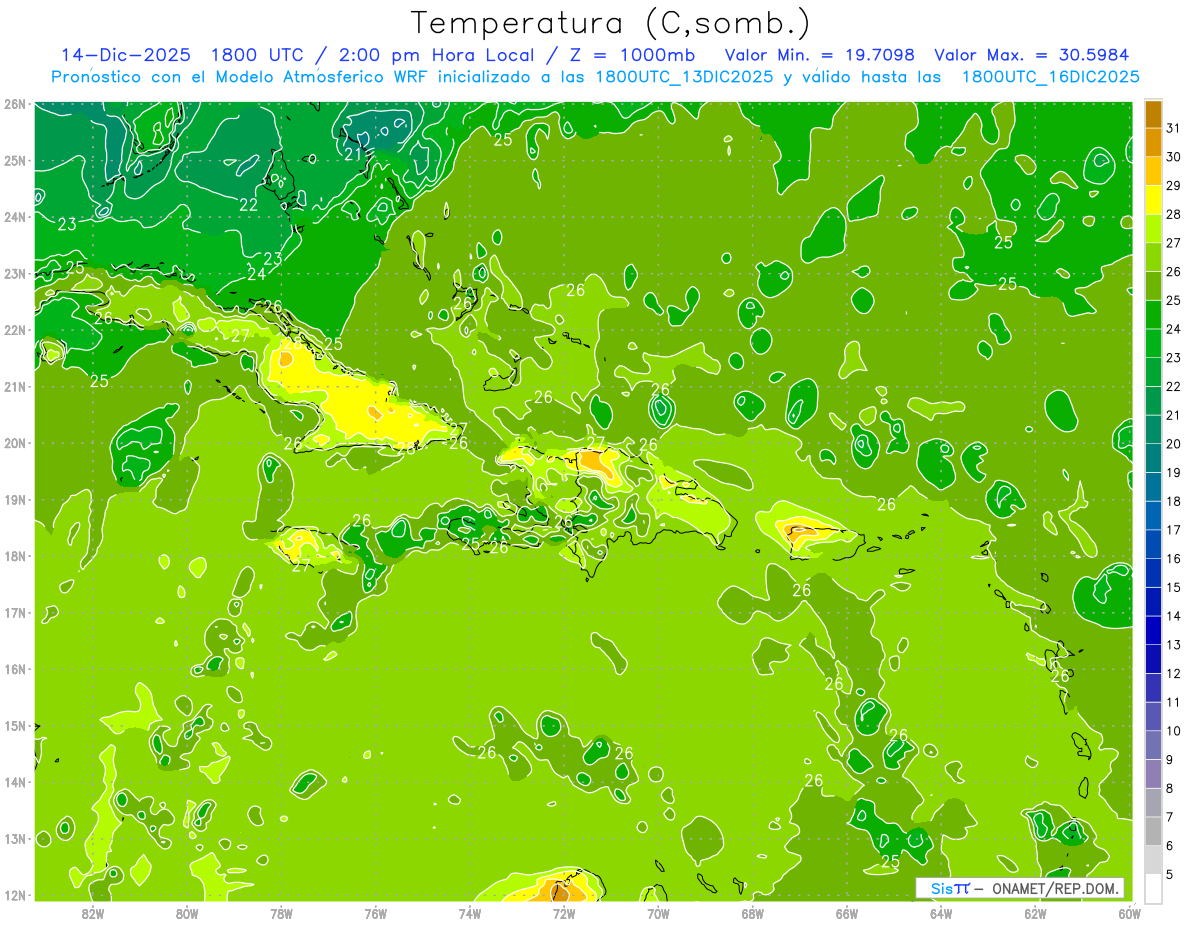Click the '22N' latitude axis label

coord(14,330)
